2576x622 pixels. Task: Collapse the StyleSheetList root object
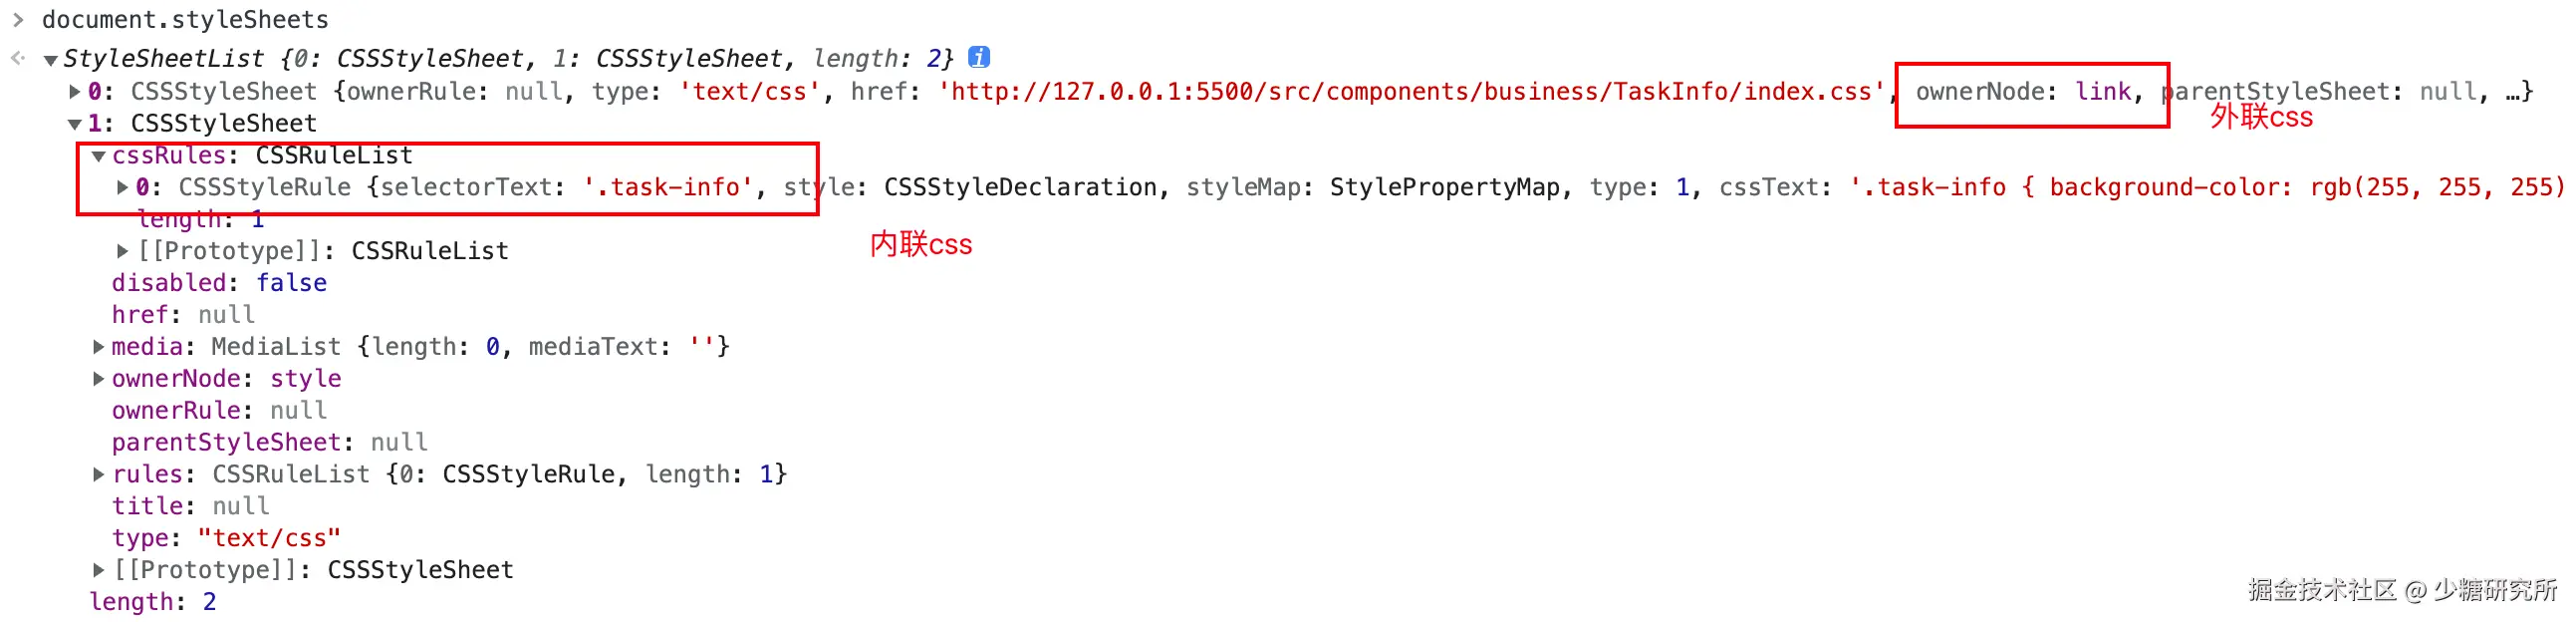click(50, 60)
